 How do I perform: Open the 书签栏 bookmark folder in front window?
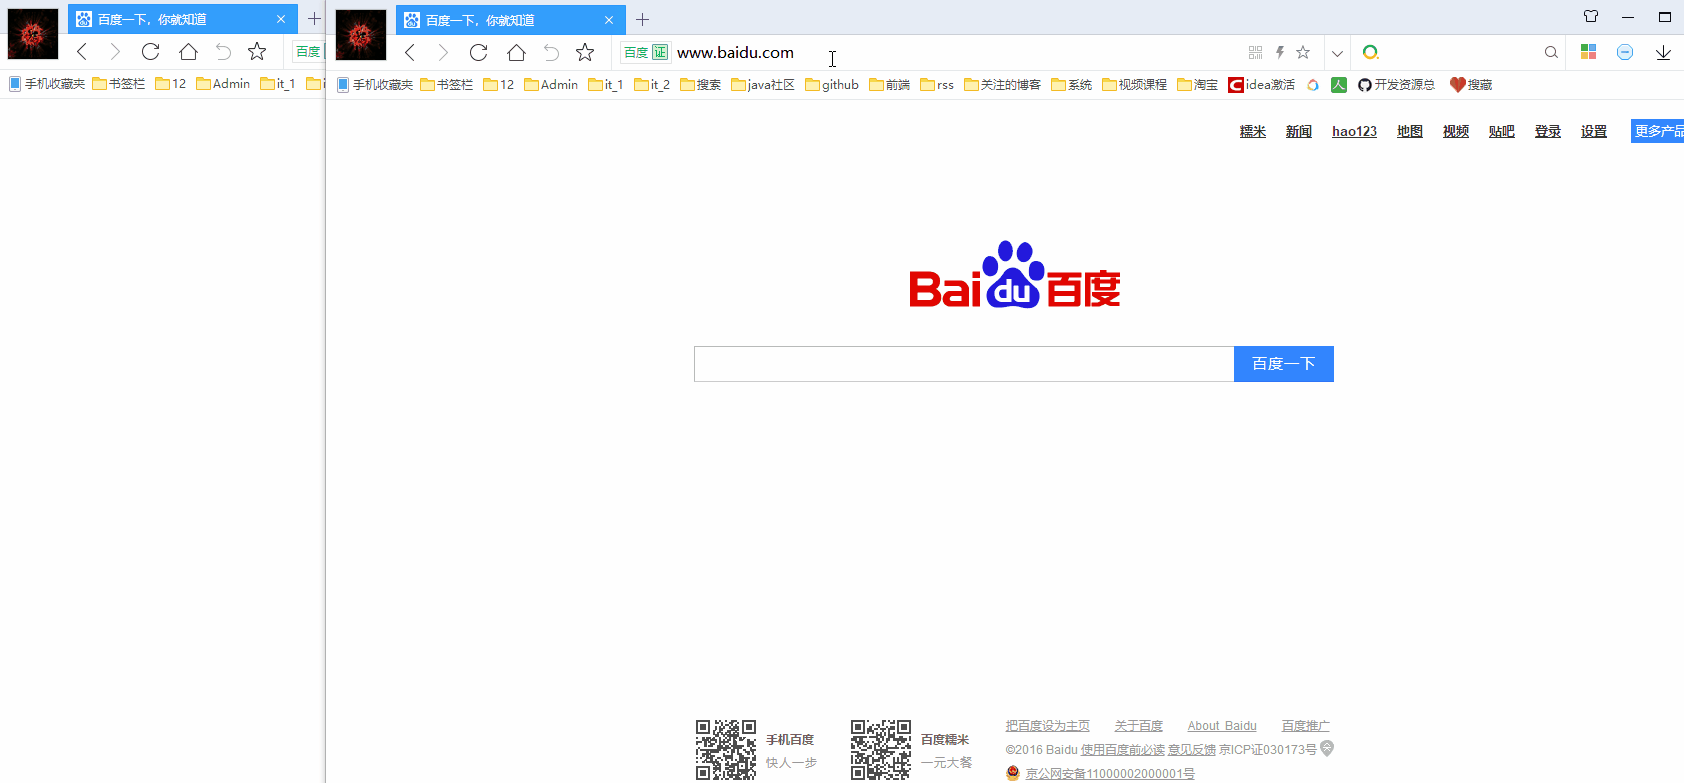pos(447,85)
